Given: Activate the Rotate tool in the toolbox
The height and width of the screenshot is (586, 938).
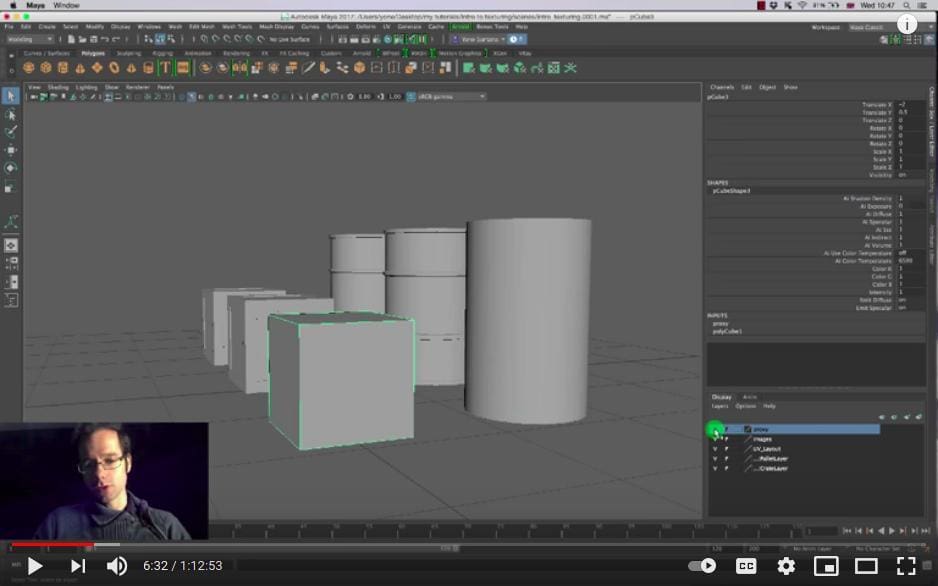Looking at the screenshot, I should [x=11, y=169].
